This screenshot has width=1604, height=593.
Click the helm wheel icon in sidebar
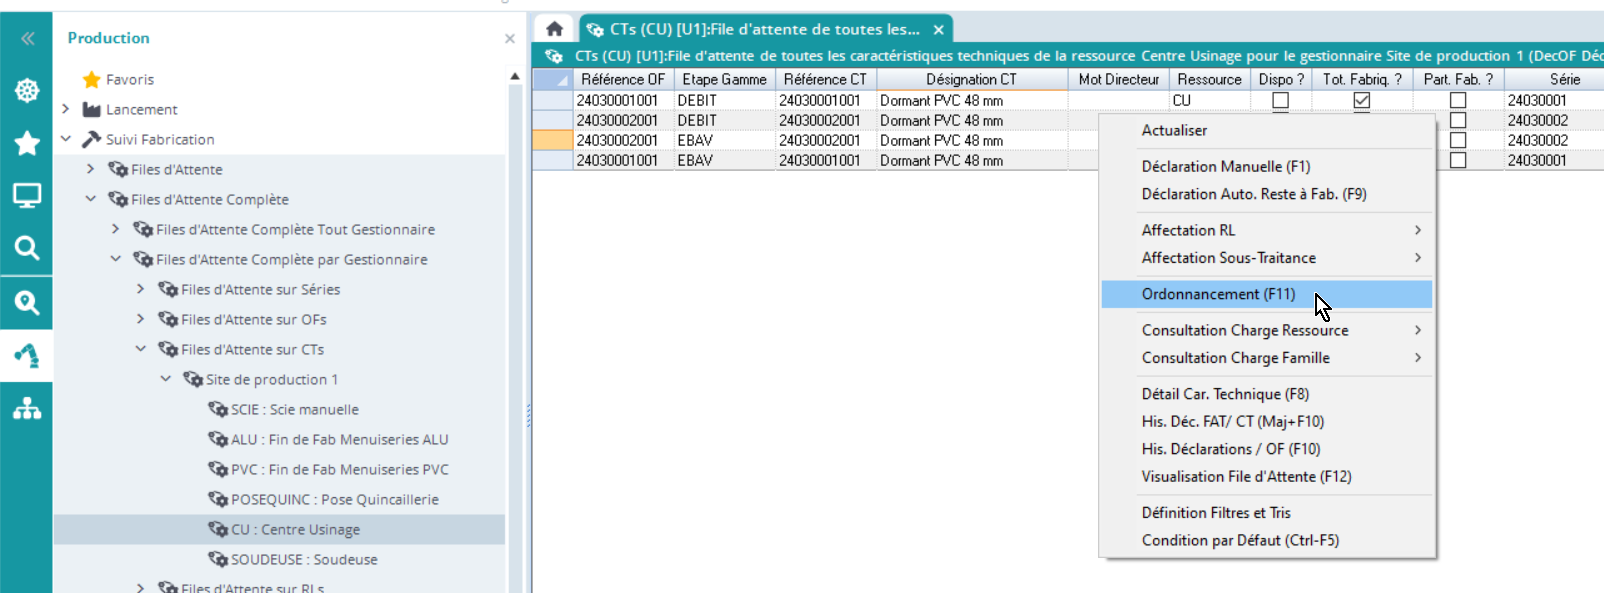click(x=27, y=90)
